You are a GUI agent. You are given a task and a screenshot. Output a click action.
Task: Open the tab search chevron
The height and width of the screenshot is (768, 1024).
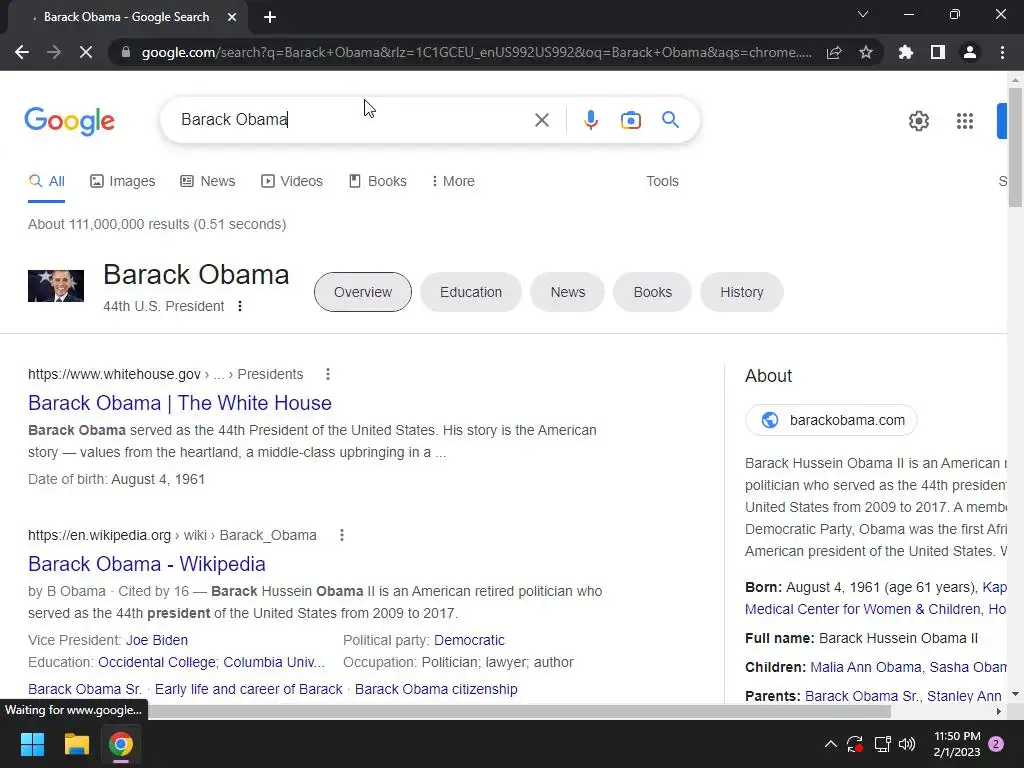[863, 14]
